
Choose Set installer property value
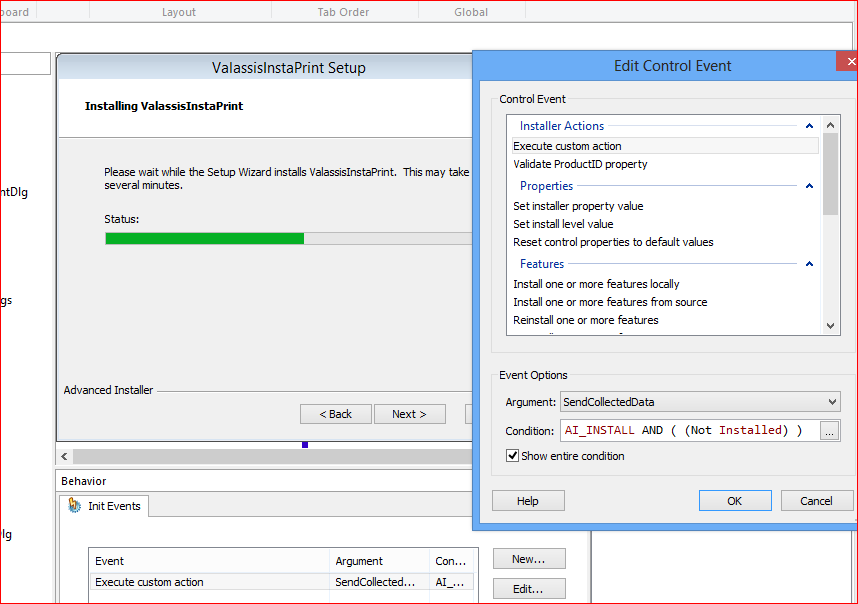578,206
